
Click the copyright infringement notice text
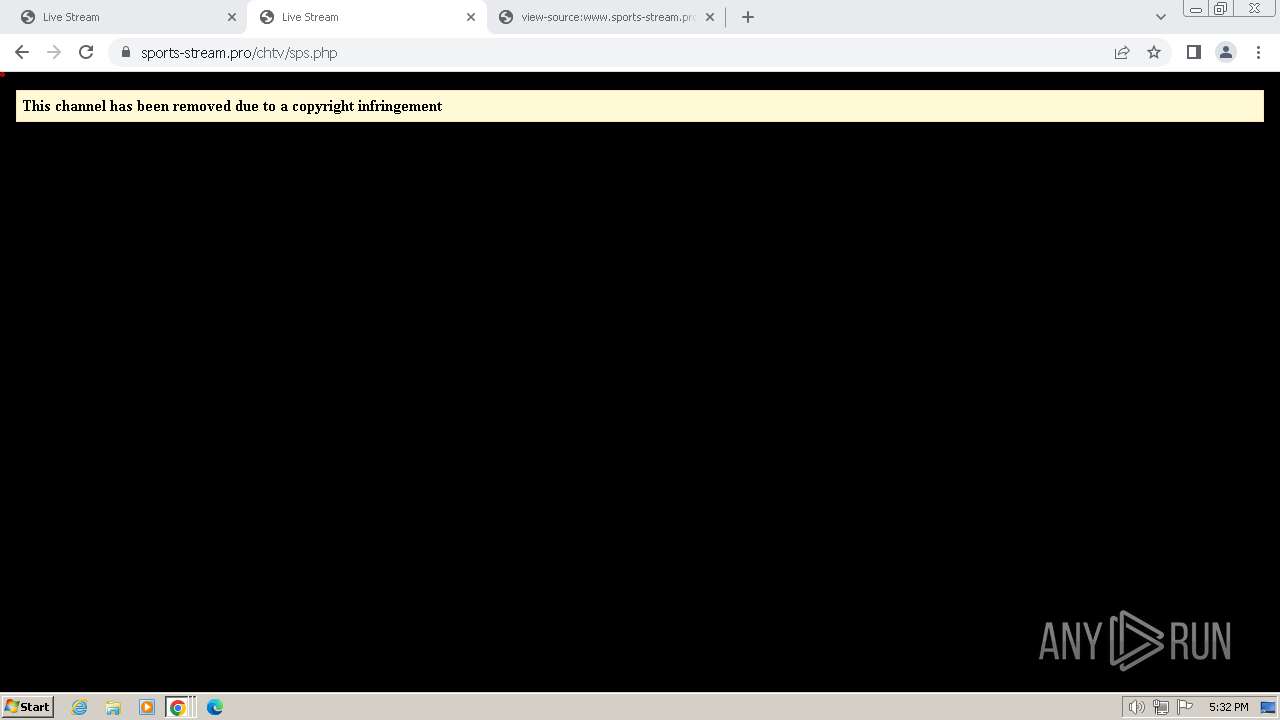coord(232,106)
